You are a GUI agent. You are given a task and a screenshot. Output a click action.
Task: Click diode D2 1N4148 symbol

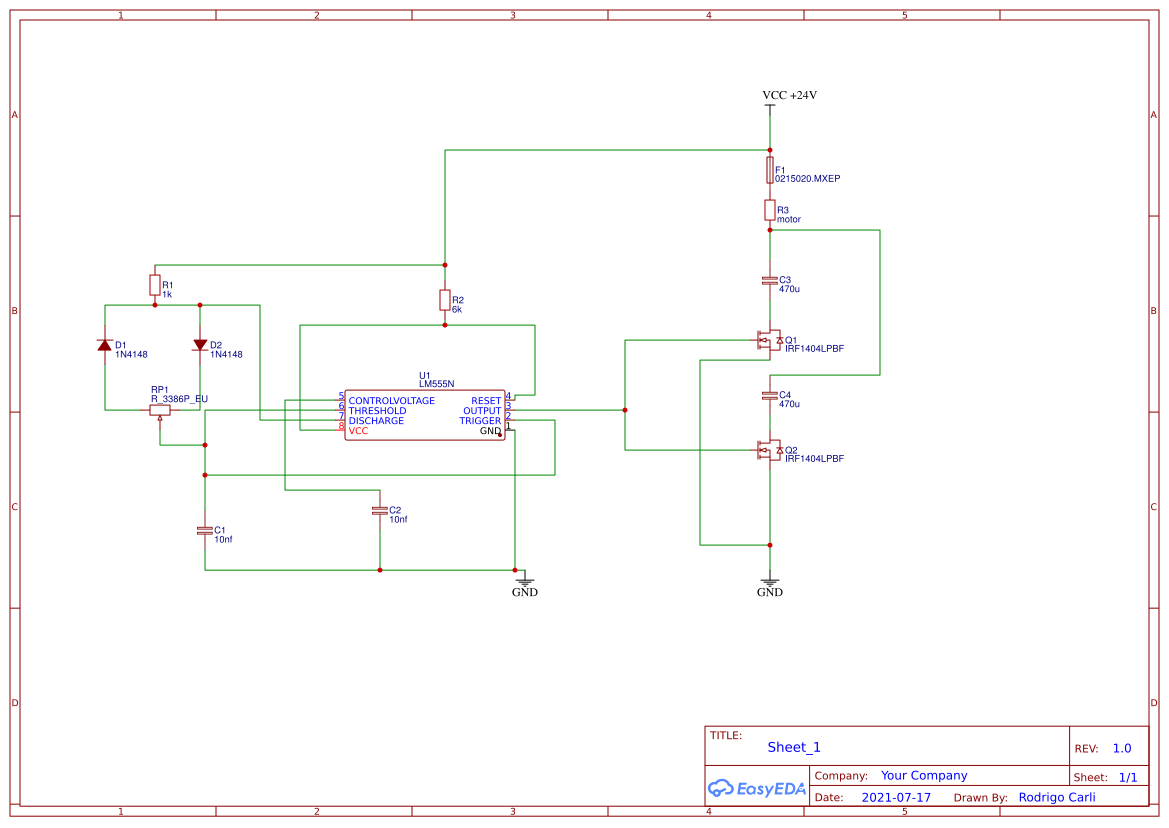click(x=200, y=345)
